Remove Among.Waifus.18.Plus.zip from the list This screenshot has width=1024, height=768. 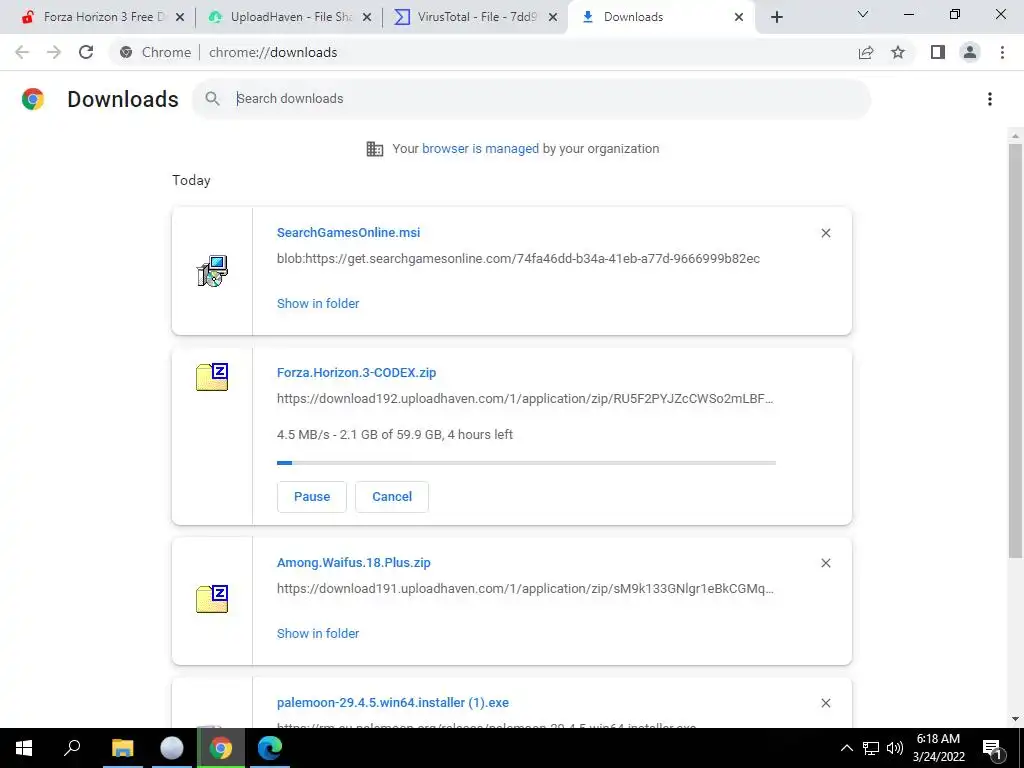click(x=825, y=563)
